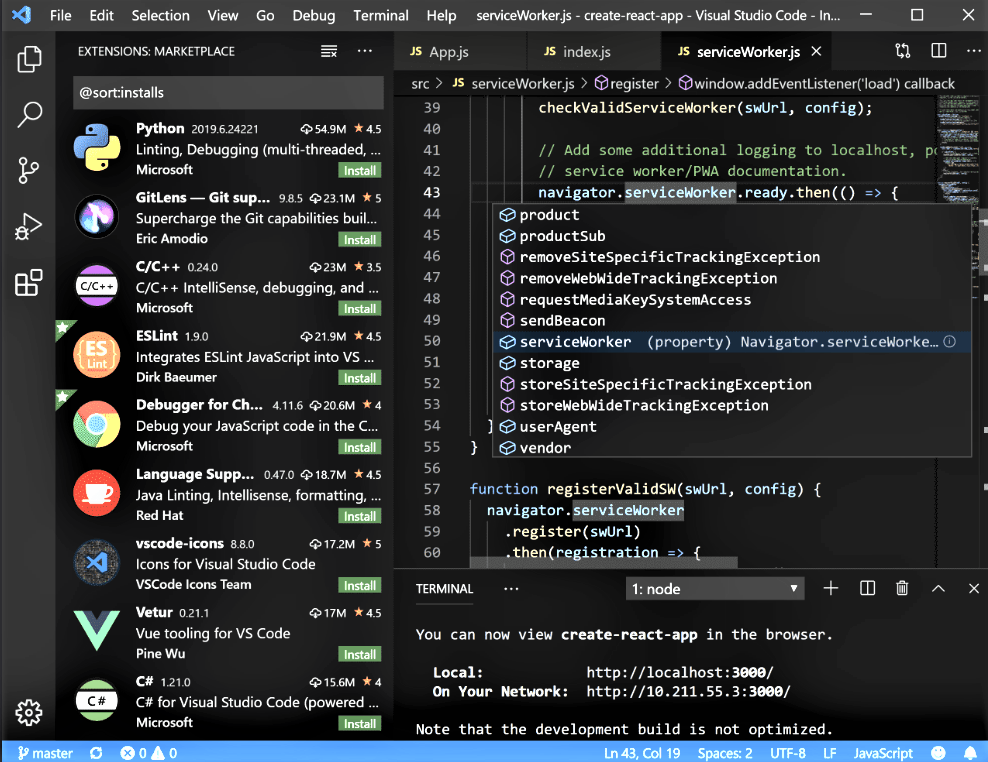
Task: Open Changes compare icon in editor toolbar
Action: click(903, 51)
